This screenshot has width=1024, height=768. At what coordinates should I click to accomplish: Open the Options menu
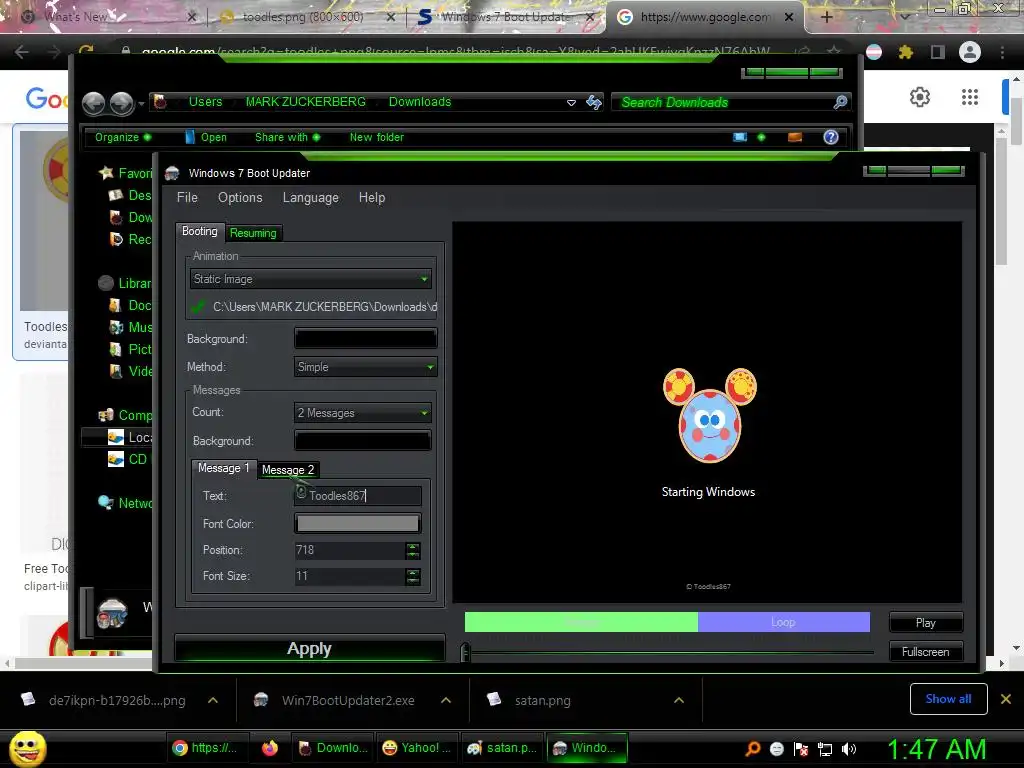click(x=240, y=197)
